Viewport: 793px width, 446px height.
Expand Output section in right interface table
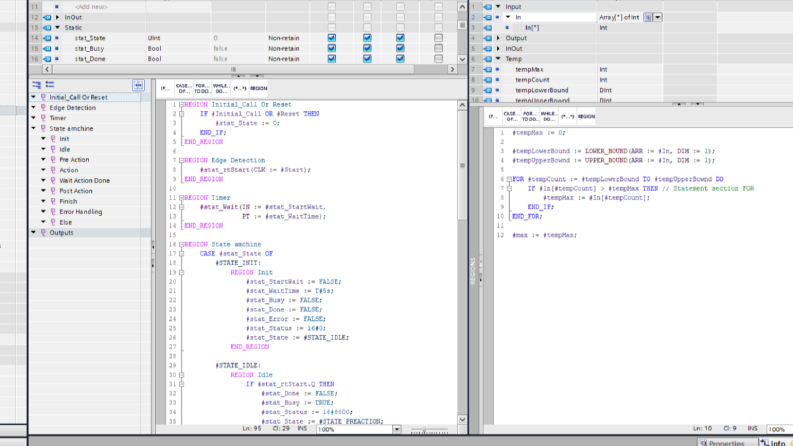point(498,38)
